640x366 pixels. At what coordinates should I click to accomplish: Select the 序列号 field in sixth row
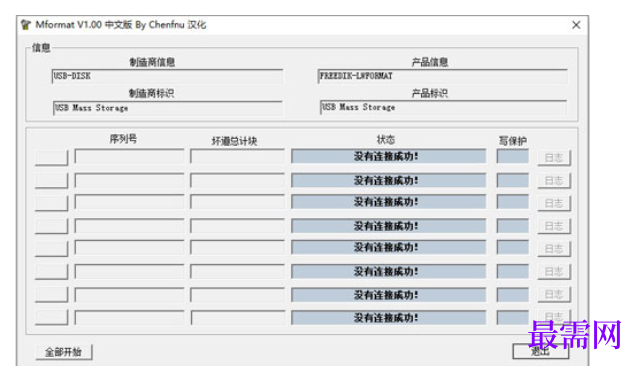(129, 271)
